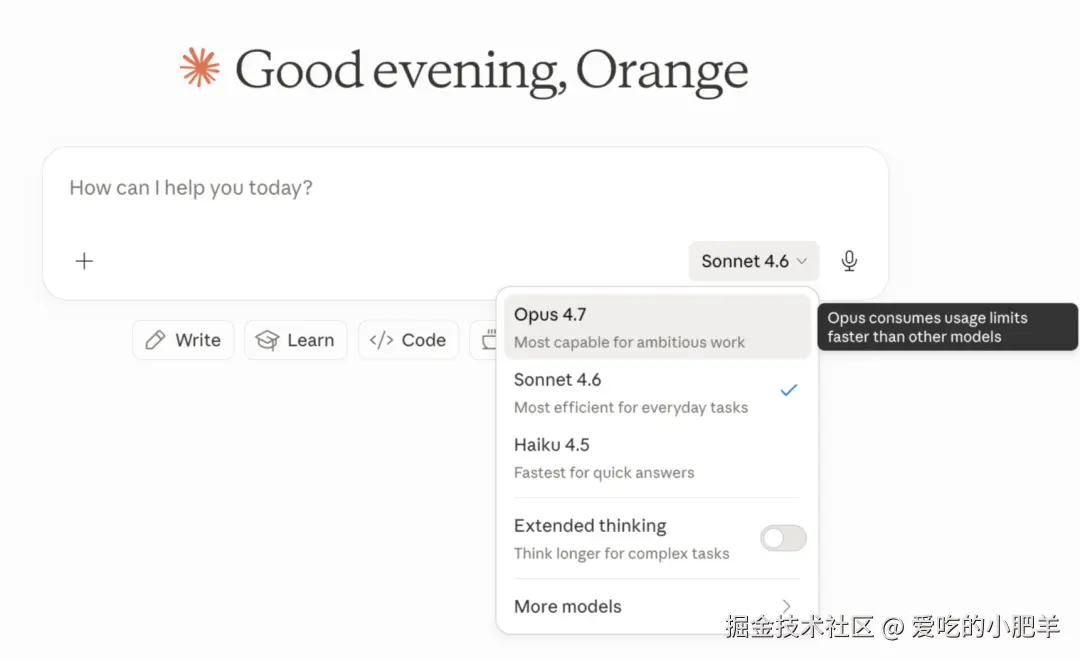The width and height of the screenshot is (1080, 660).
Task: Click the Code suggestion button
Action: [x=408, y=340]
